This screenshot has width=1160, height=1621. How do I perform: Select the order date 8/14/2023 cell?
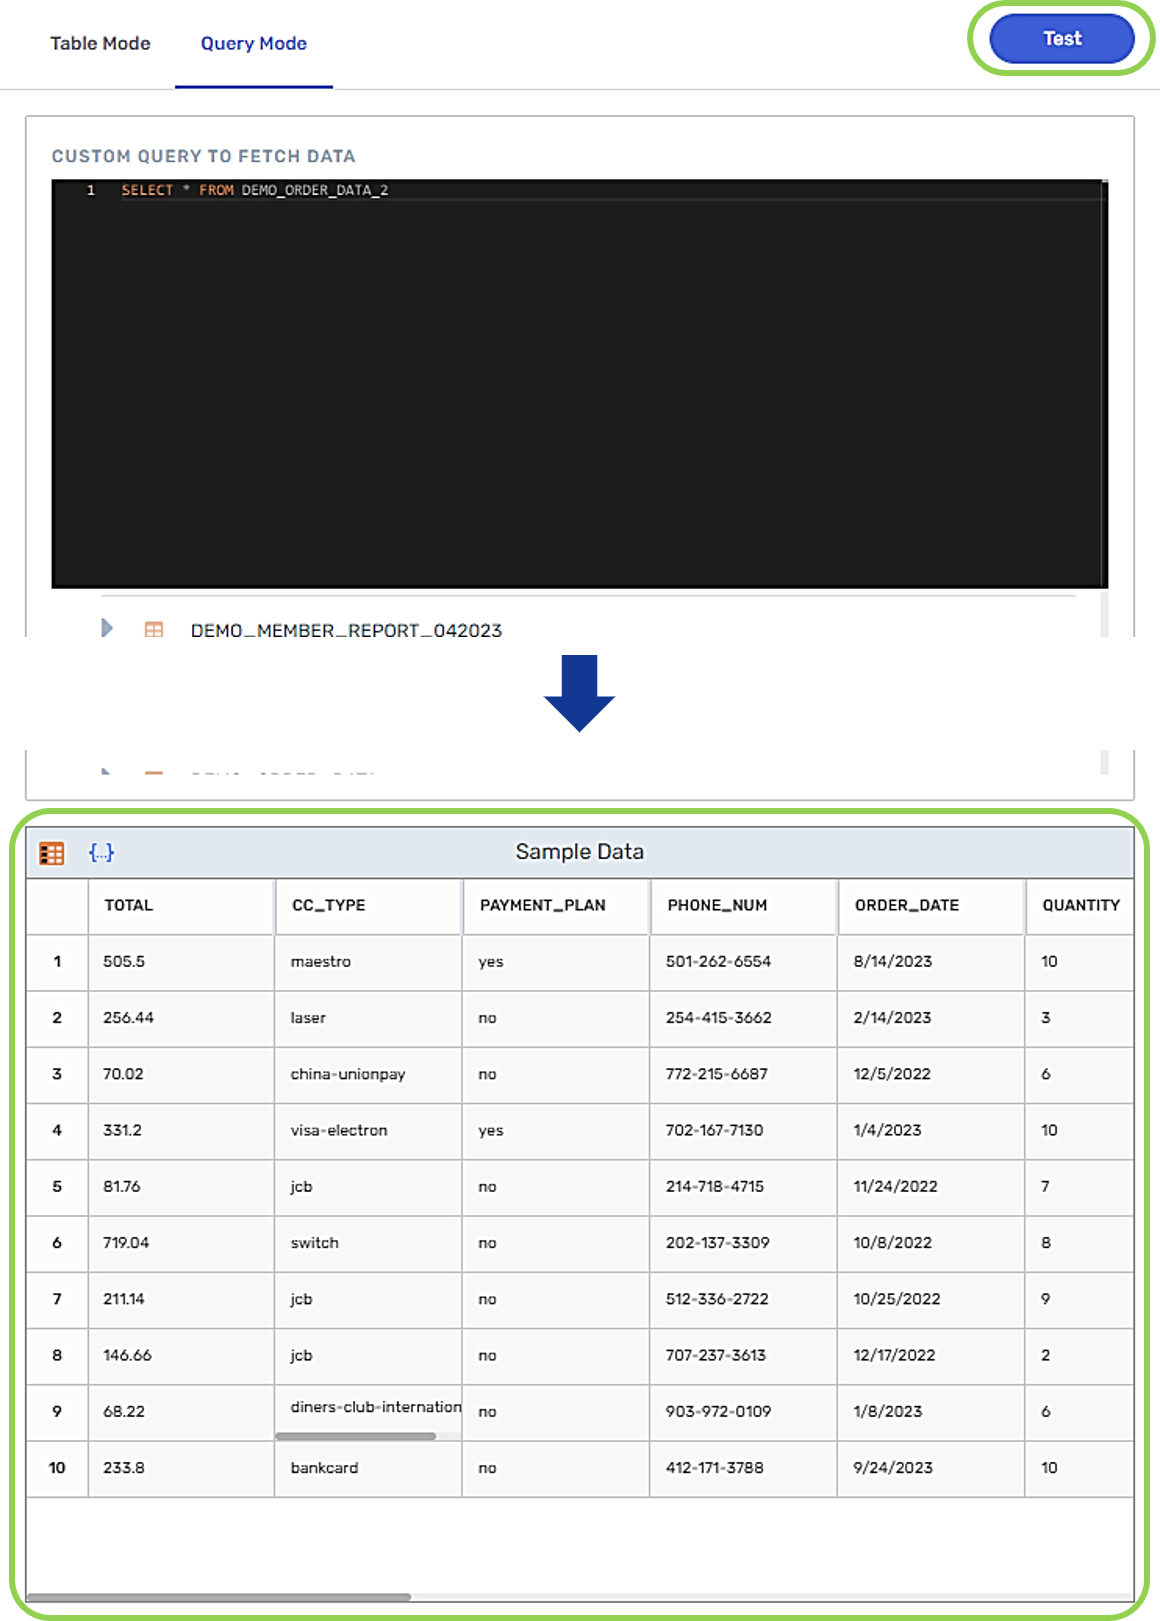coord(931,962)
